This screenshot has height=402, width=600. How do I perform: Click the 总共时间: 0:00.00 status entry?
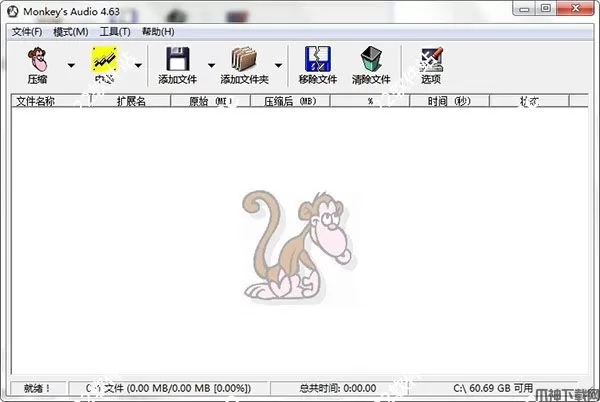[338, 388]
